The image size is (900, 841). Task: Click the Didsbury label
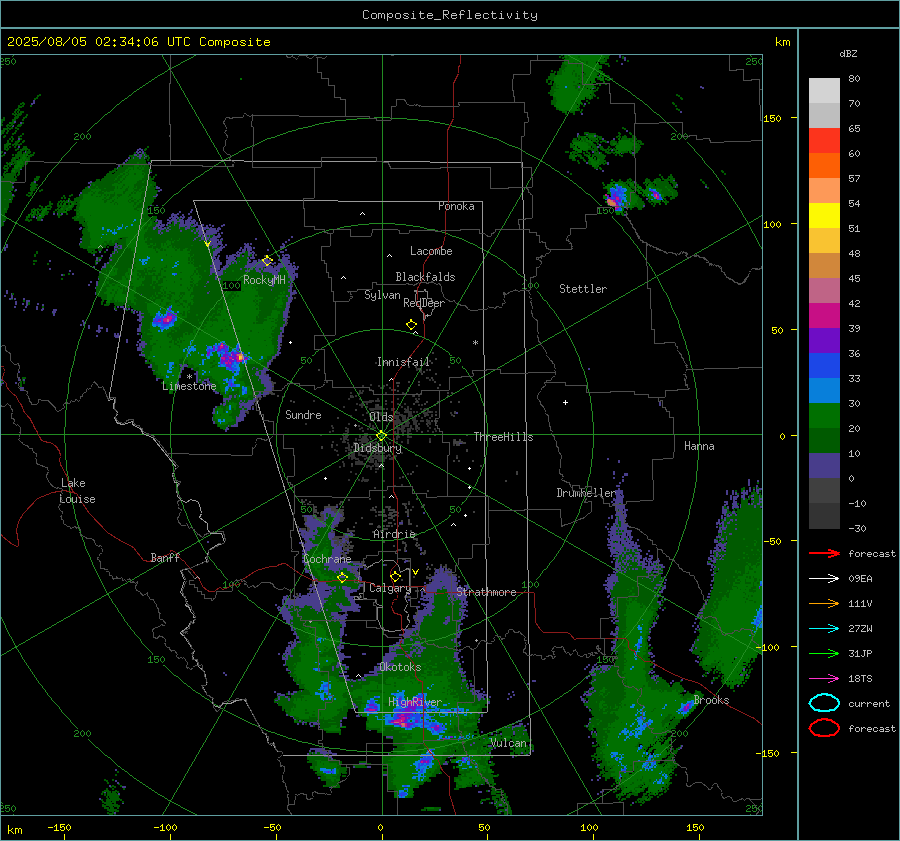pos(377,448)
